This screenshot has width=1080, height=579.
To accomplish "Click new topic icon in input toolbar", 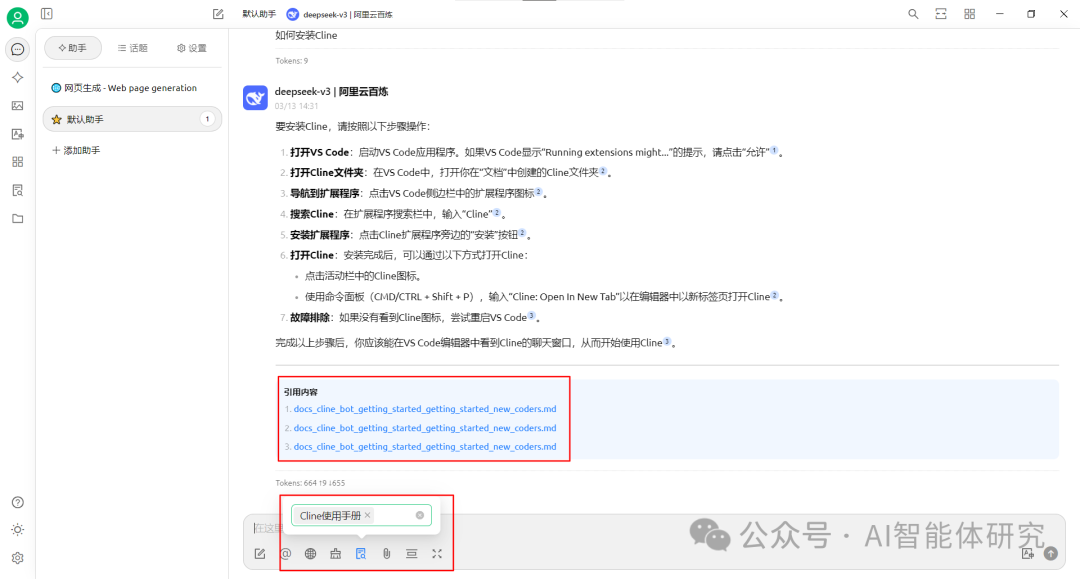I will click(260, 554).
